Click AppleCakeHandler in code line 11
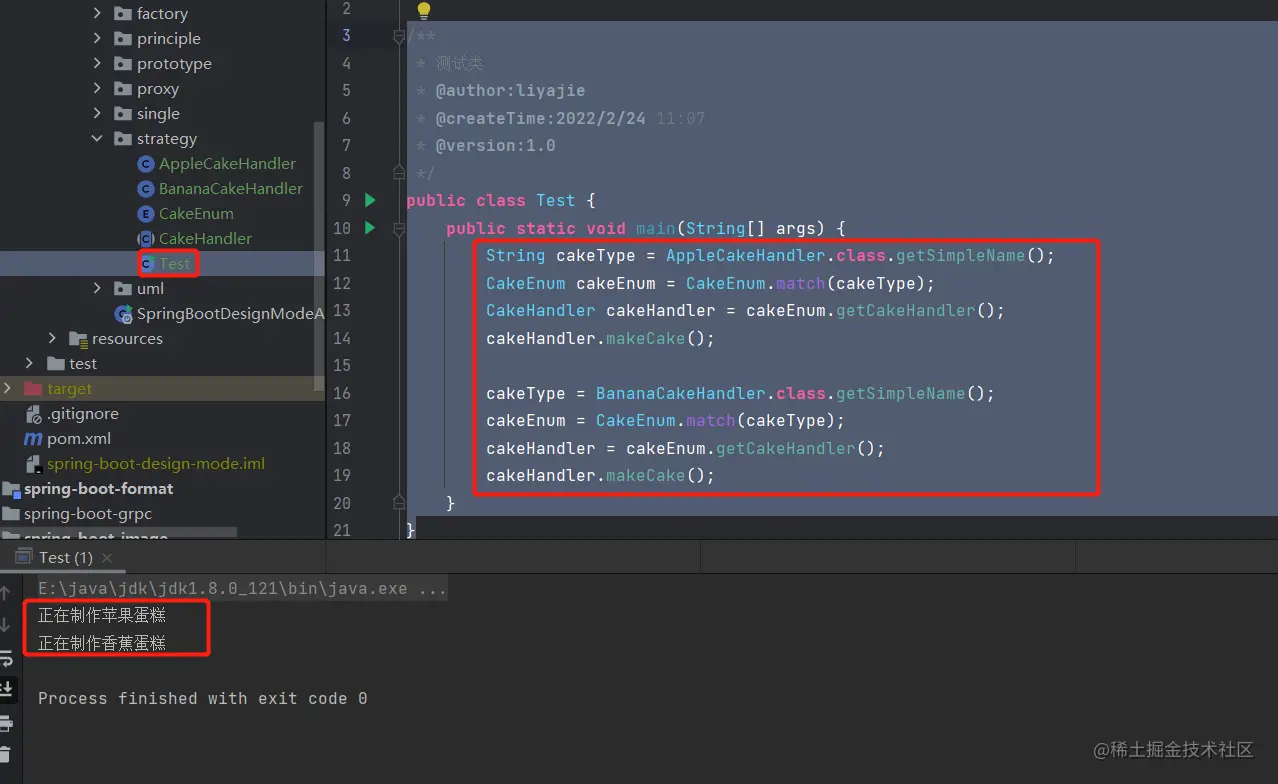This screenshot has width=1278, height=784. 746,256
